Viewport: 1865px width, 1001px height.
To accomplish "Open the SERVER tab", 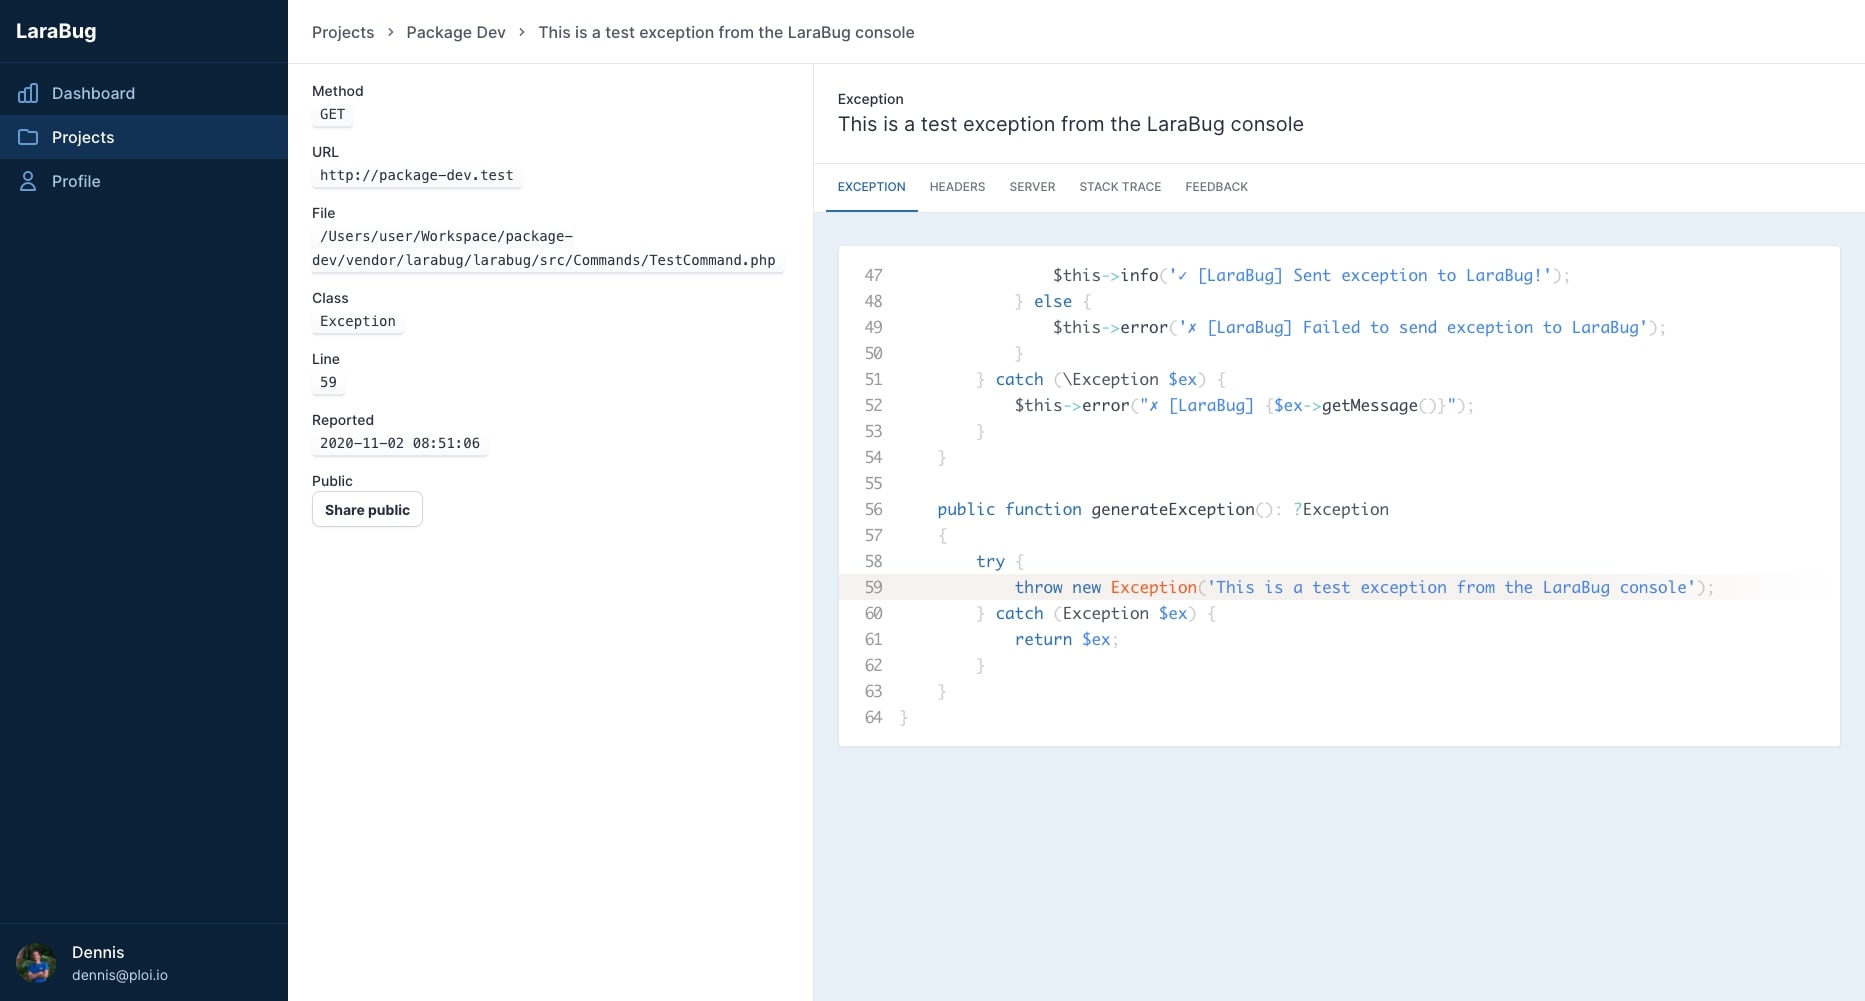I will (x=1032, y=187).
